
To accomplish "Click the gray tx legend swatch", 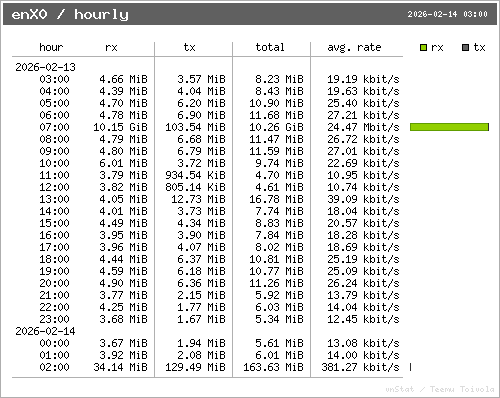I will (465, 47).
